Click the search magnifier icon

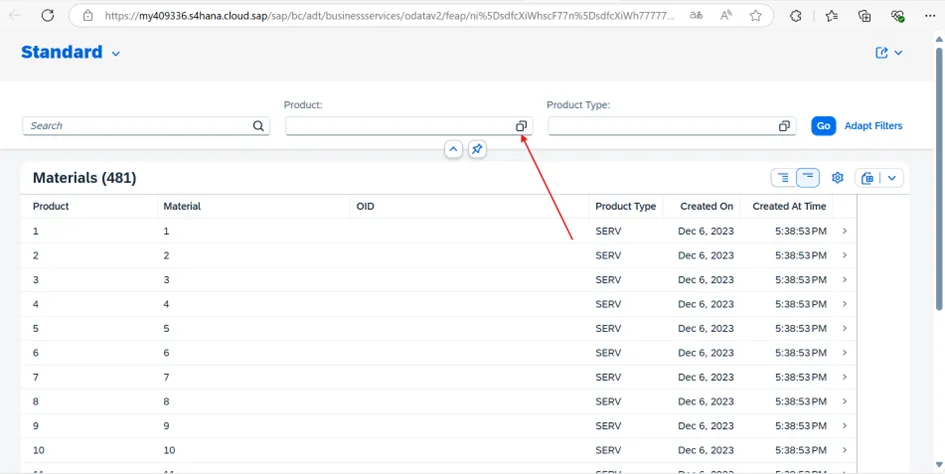click(x=258, y=126)
